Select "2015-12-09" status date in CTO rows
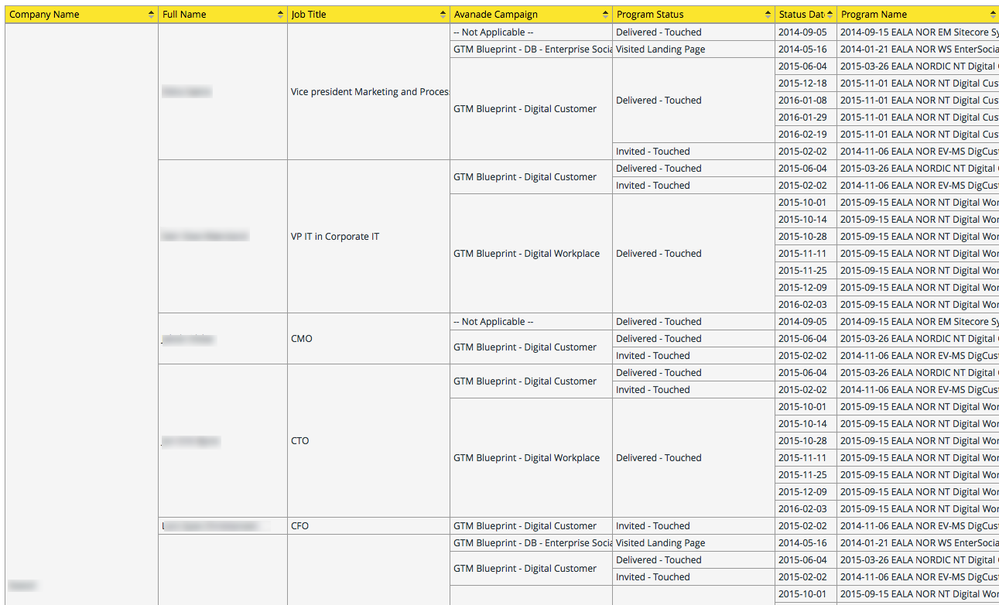The width and height of the screenshot is (999, 605). (806, 492)
